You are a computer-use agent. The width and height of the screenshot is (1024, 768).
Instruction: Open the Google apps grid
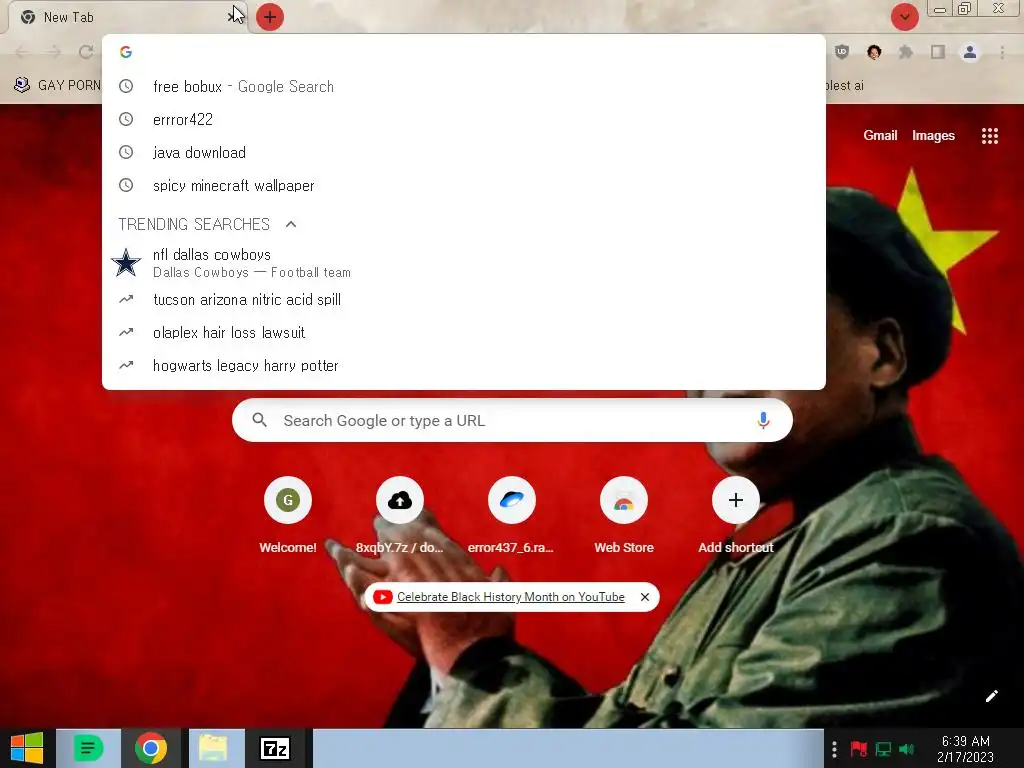coord(989,135)
